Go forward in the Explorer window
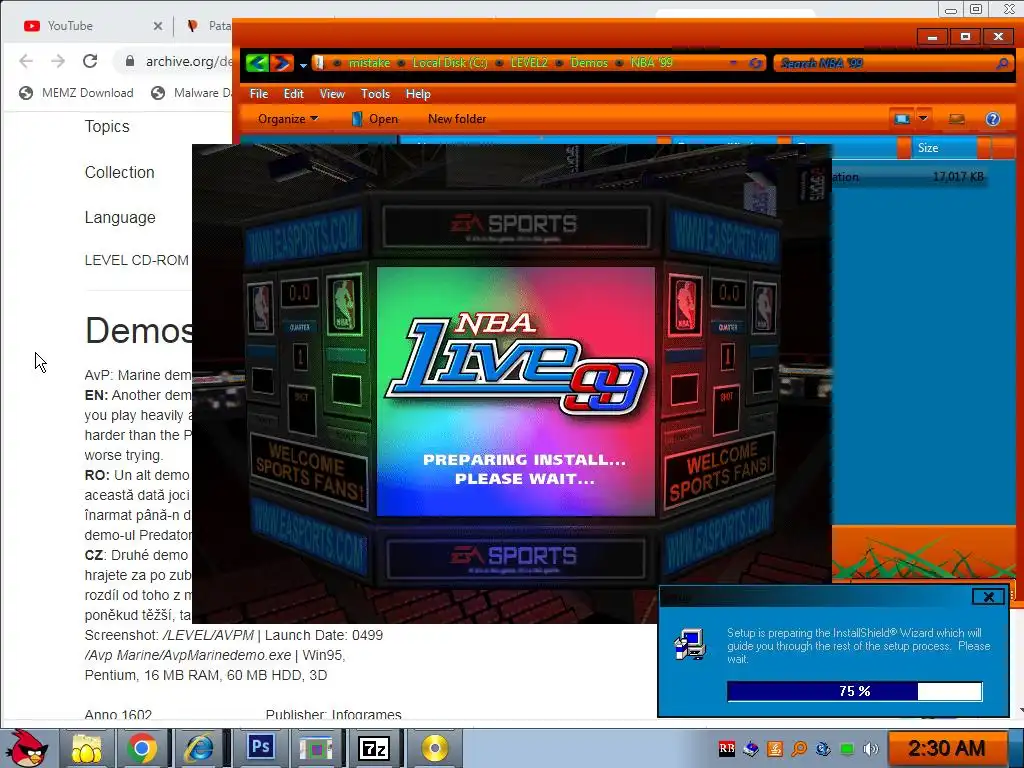 [x=281, y=63]
